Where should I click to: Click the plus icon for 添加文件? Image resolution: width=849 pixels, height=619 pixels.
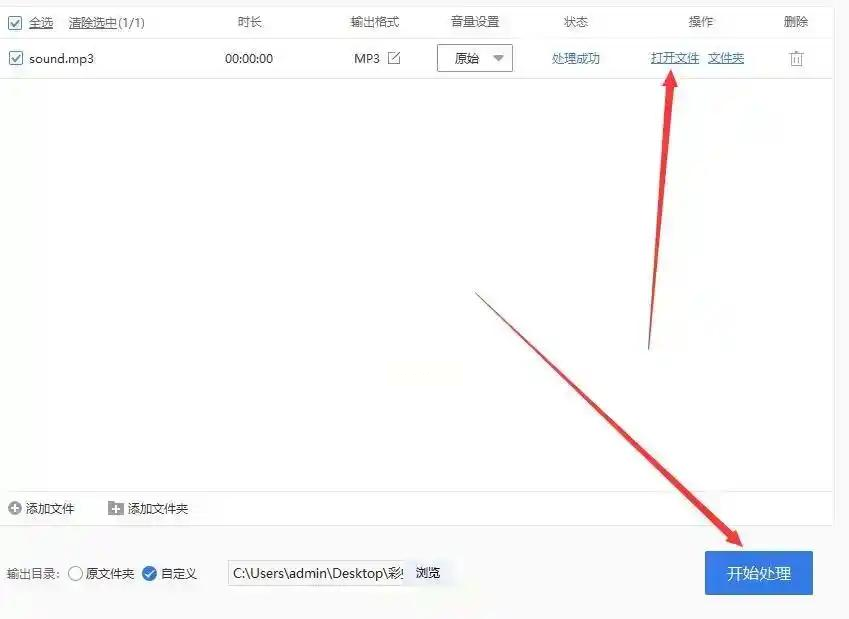click(x=15, y=508)
